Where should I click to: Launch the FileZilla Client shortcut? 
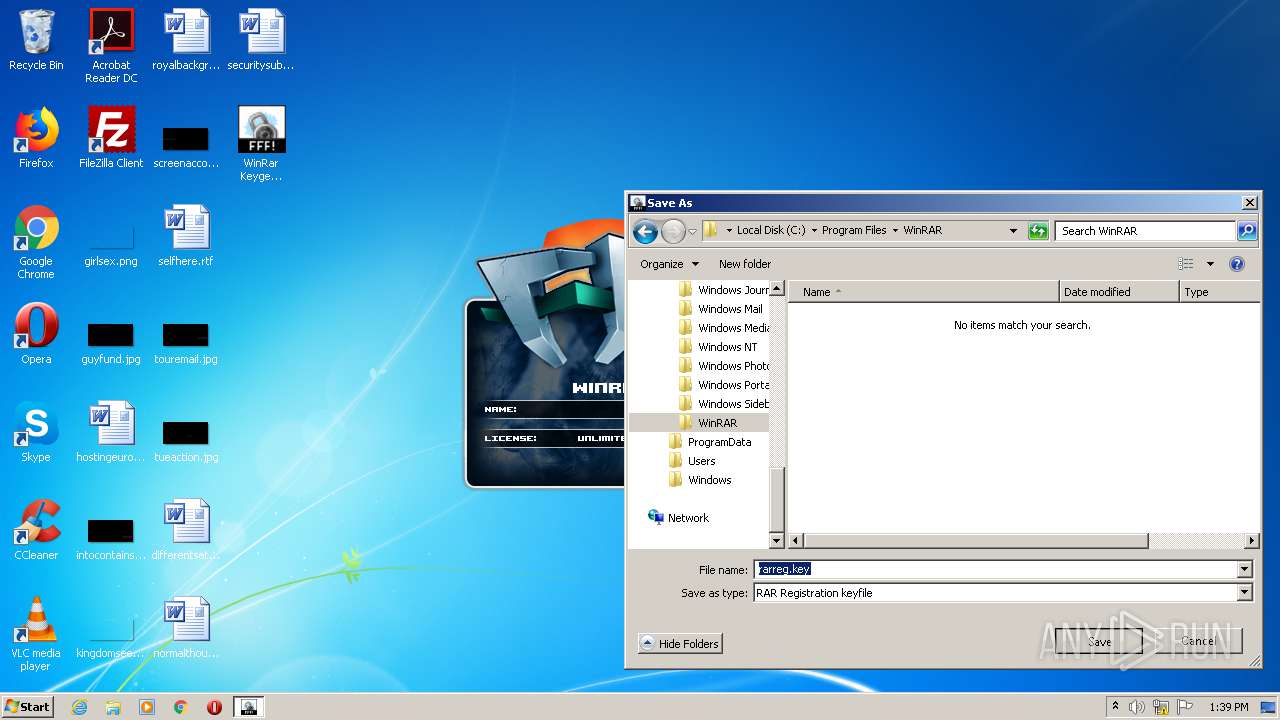(111, 139)
